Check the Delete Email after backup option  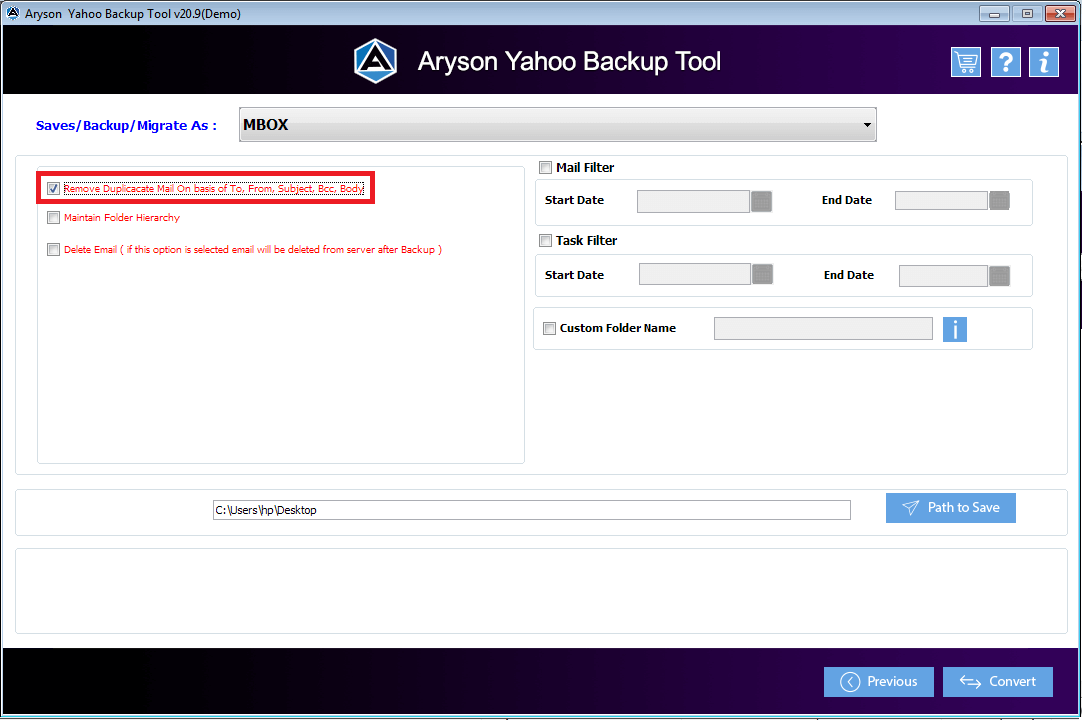[x=53, y=249]
